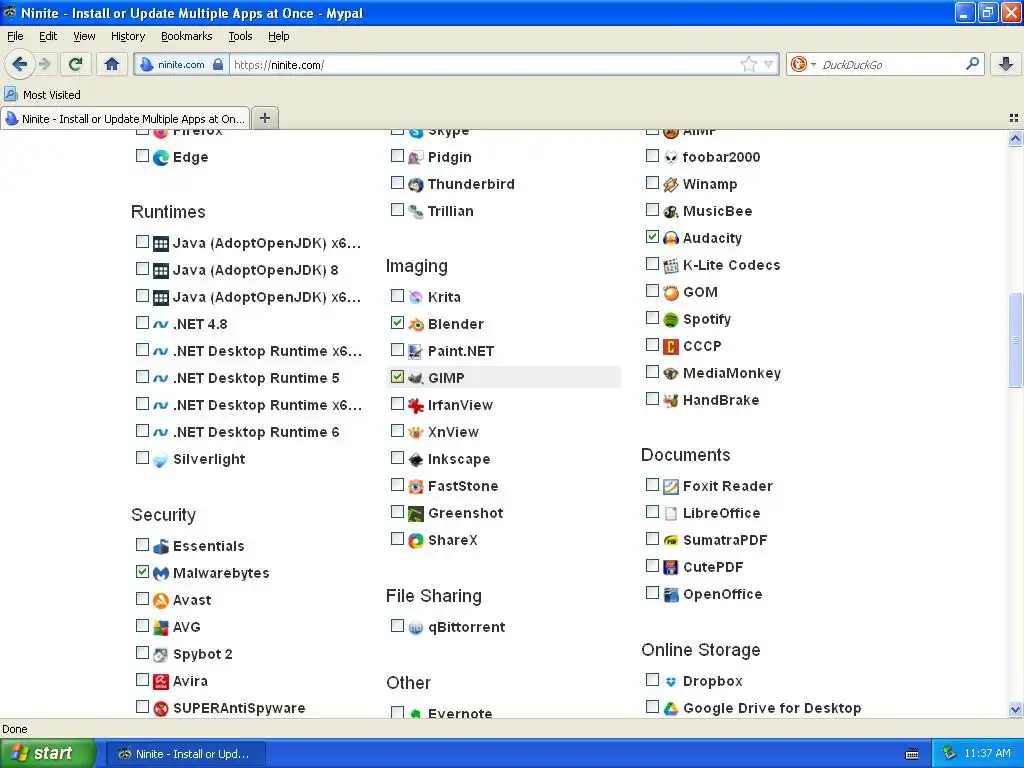Screen dimensions: 1024x768
Task: Click the Audacity headphones icon
Action: [x=671, y=238]
